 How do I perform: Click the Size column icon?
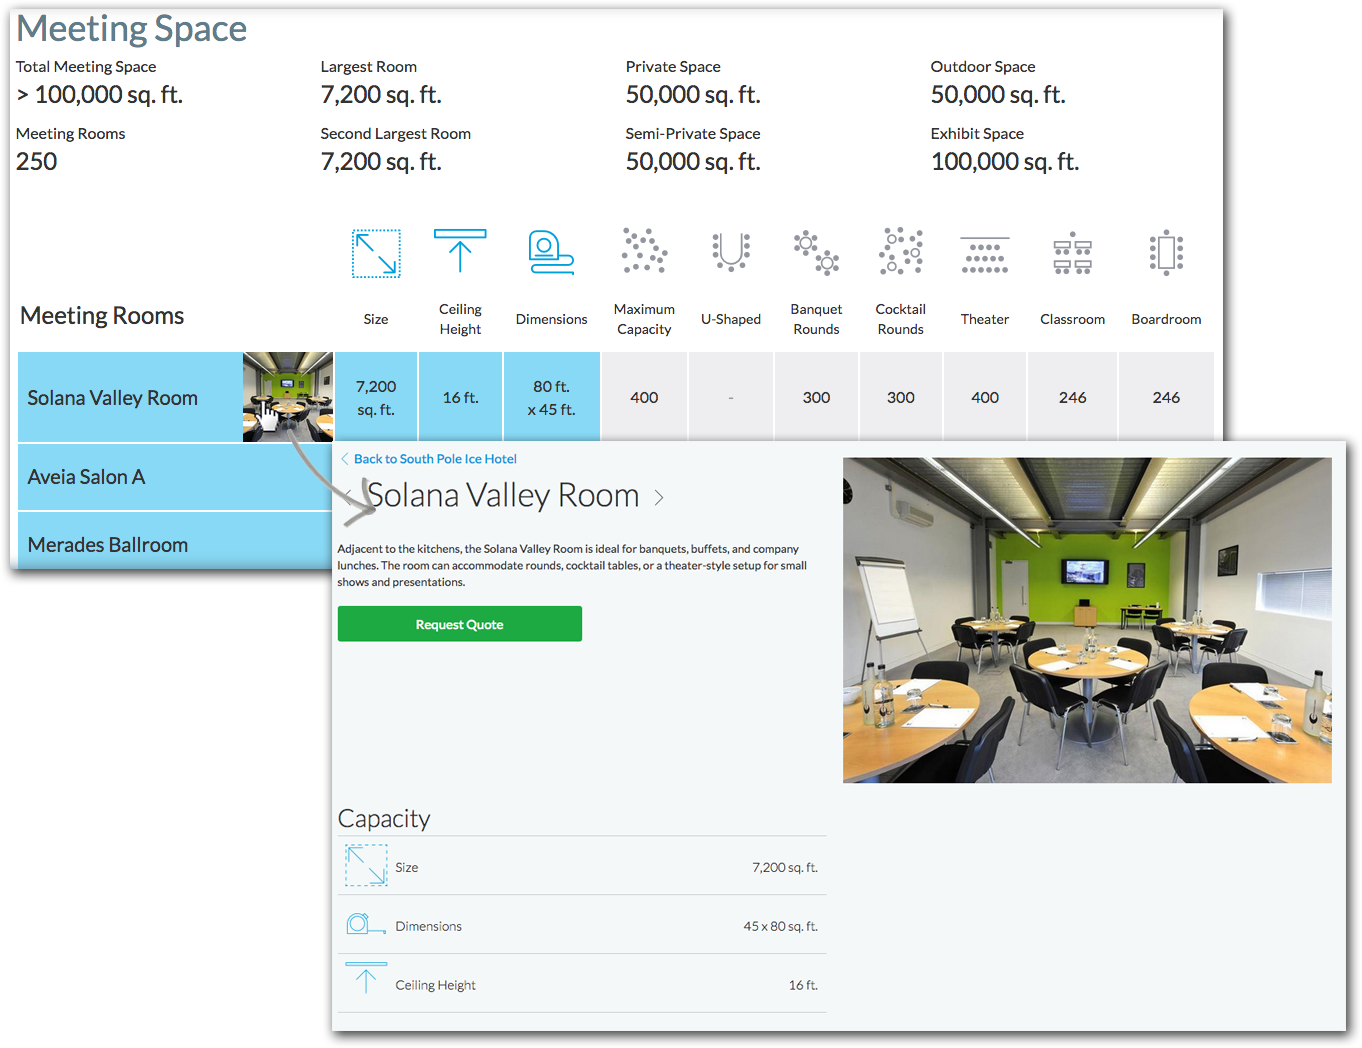(x=376, y=254)
